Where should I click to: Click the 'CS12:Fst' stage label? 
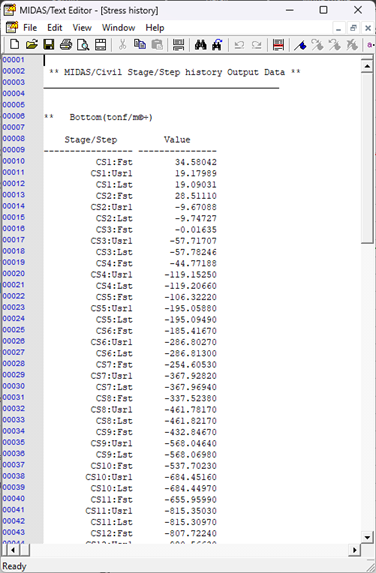coord(111,533)
